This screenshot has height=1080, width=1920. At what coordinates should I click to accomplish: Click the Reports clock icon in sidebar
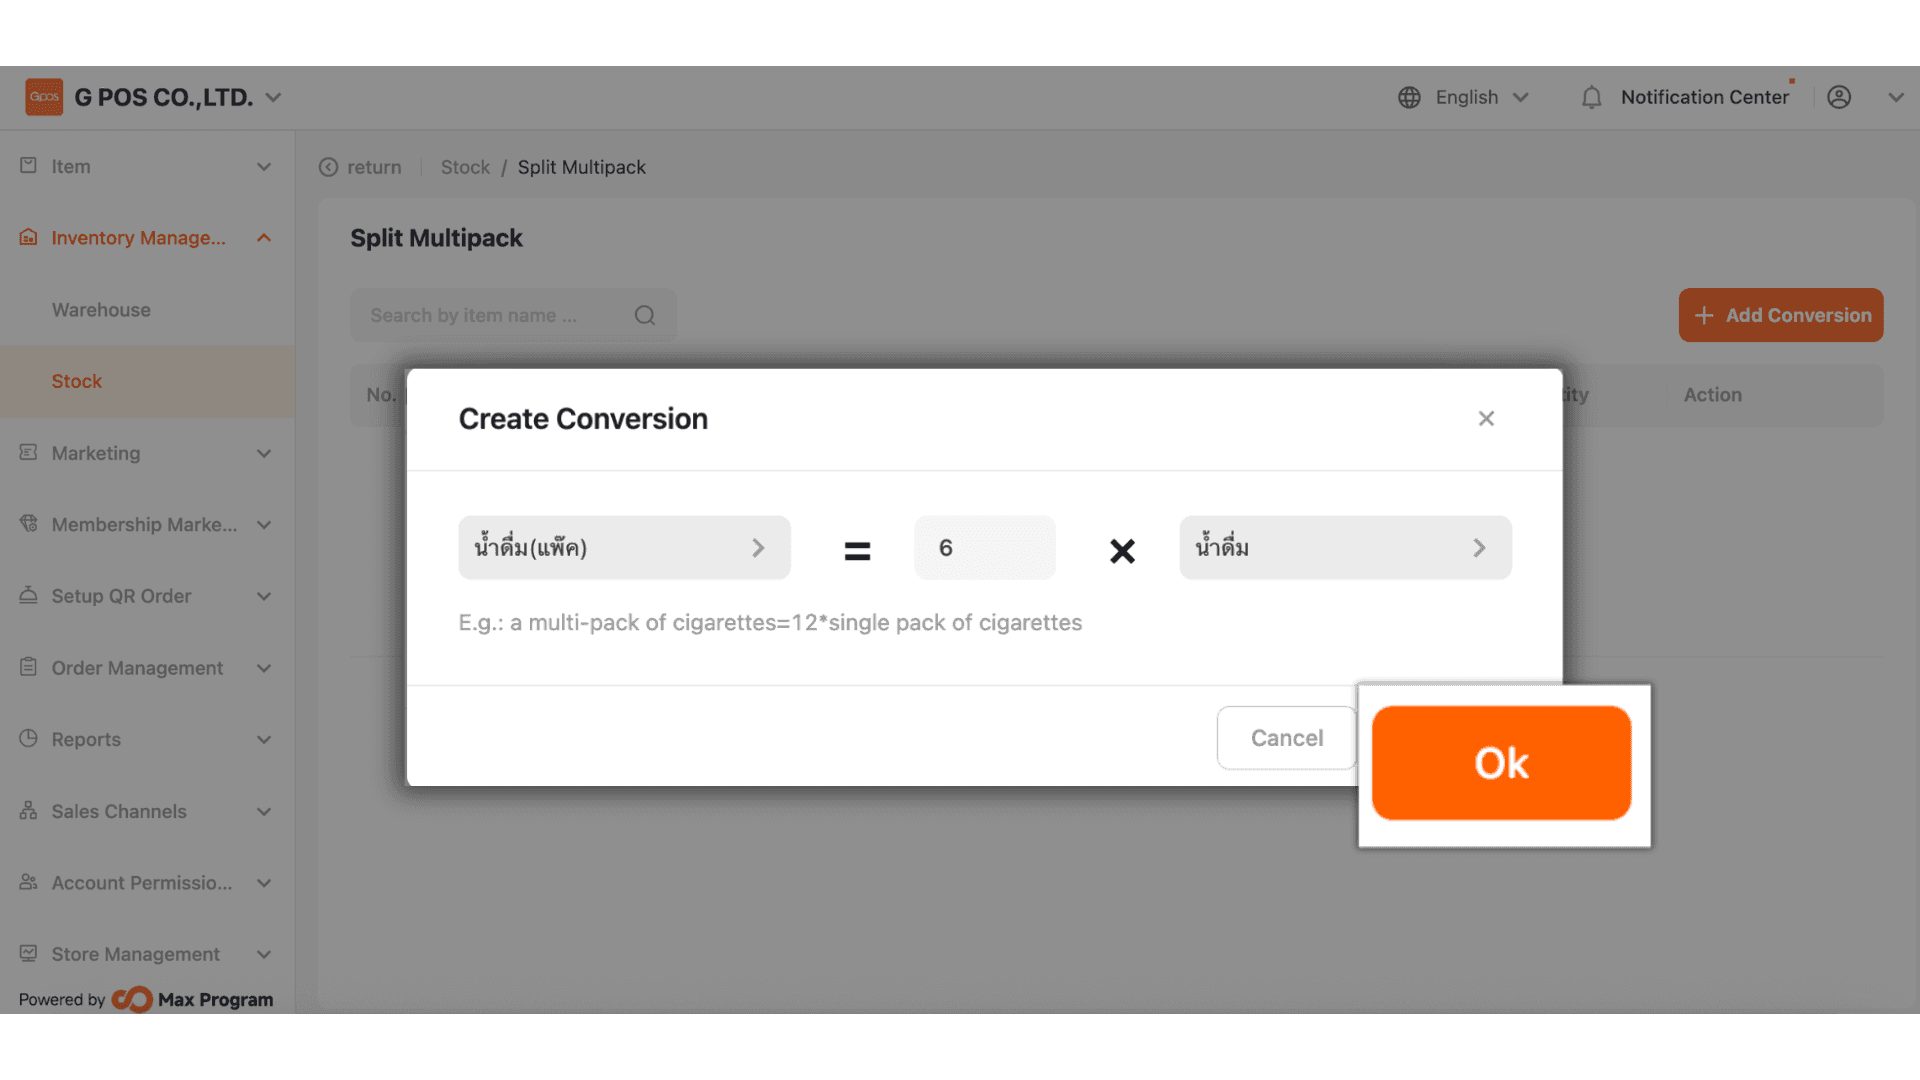click(x=29, y=739)
